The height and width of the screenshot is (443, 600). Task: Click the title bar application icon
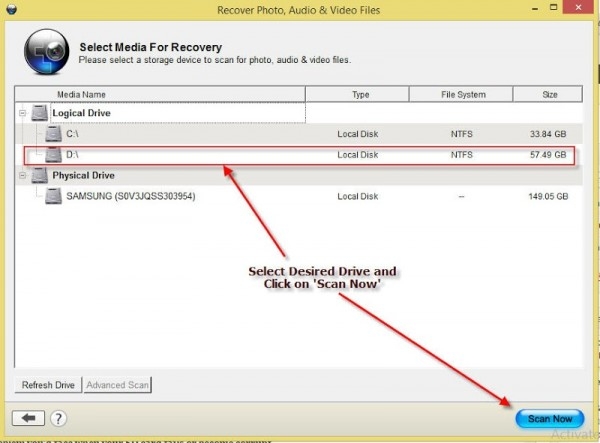[x=12, y=9]
